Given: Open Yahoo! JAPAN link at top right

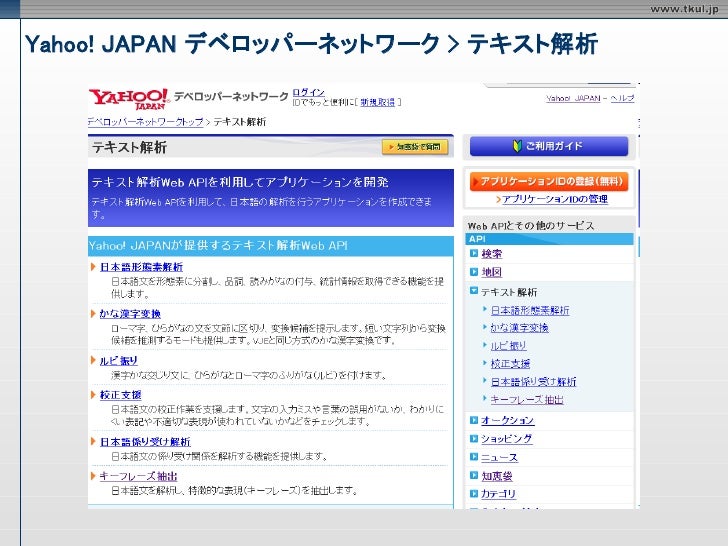Looking at the screenshot, I should tap(573, 98).
